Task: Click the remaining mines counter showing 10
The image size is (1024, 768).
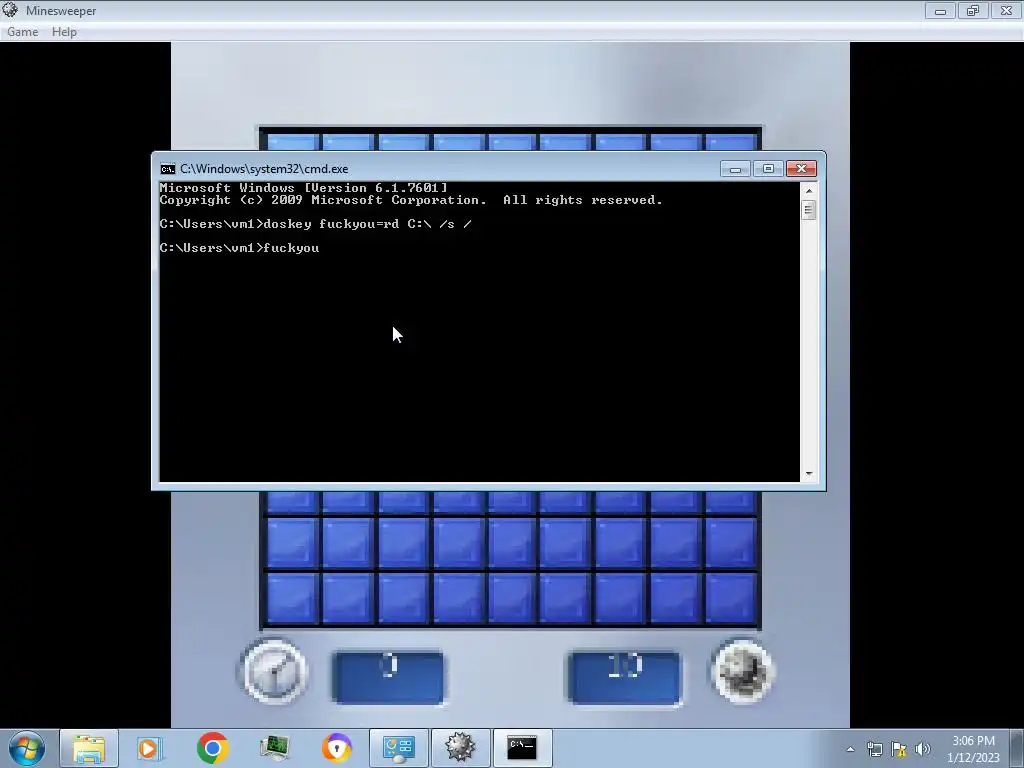Action: pyautogui.click(x=624, y=677)
